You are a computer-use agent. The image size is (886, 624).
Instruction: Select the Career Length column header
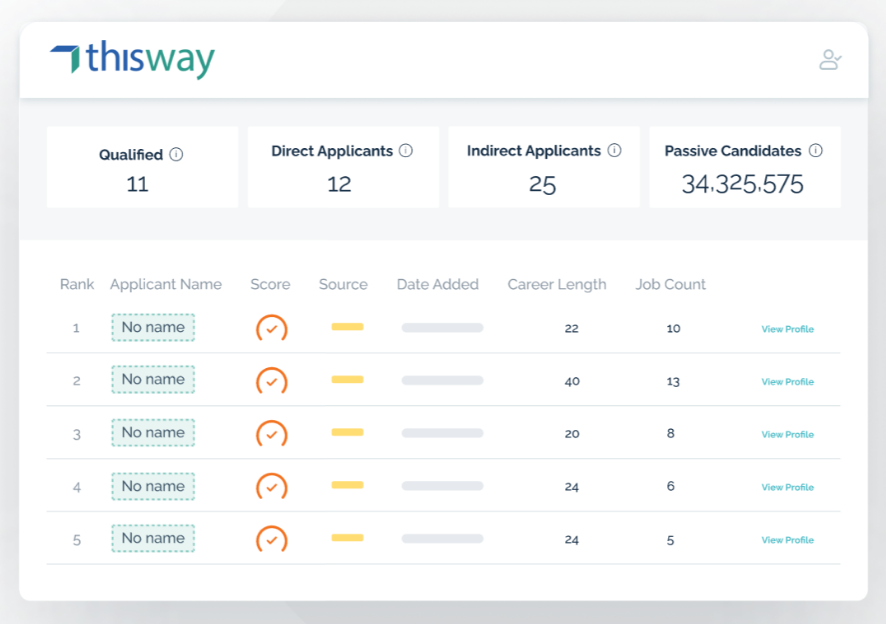[x=556, y=284]
